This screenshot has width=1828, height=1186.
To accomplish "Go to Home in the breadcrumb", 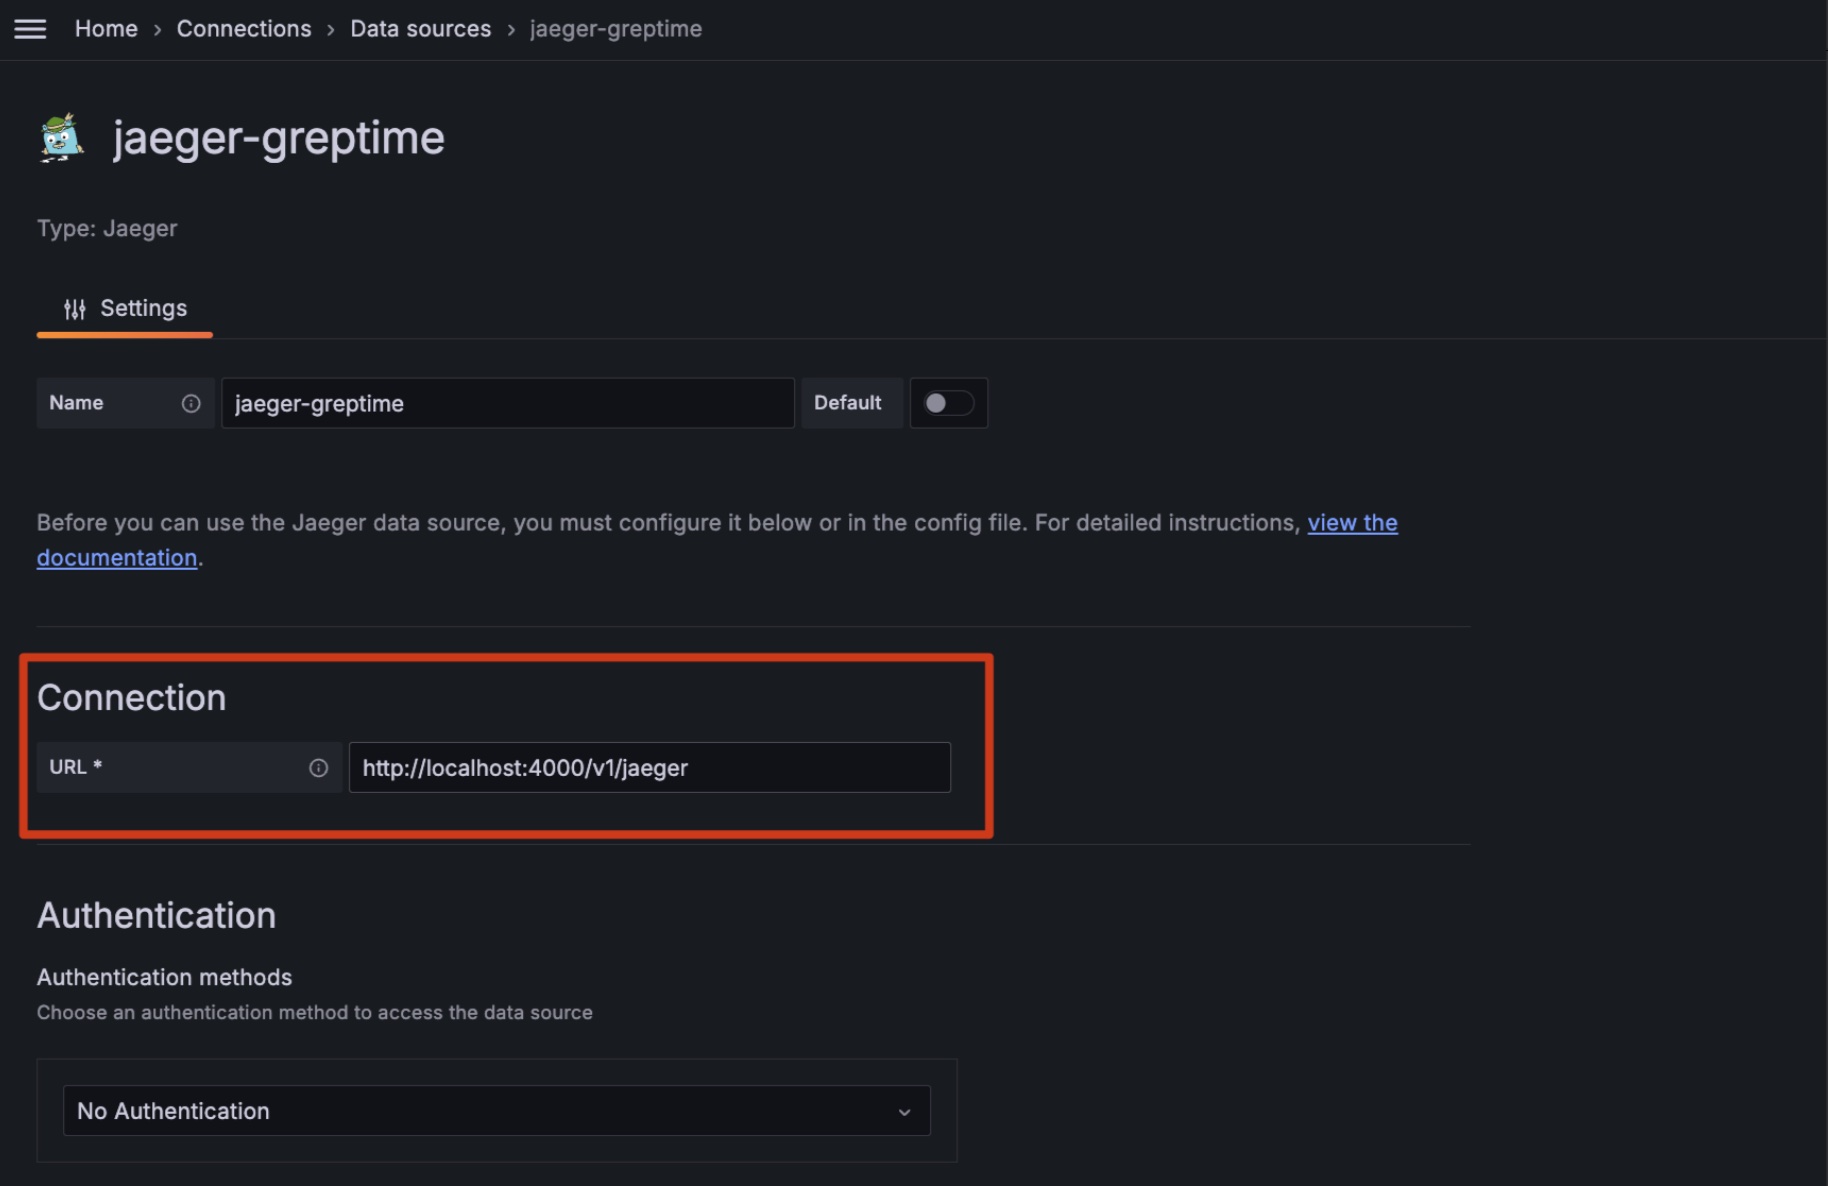I will click(x=106, y=29).
